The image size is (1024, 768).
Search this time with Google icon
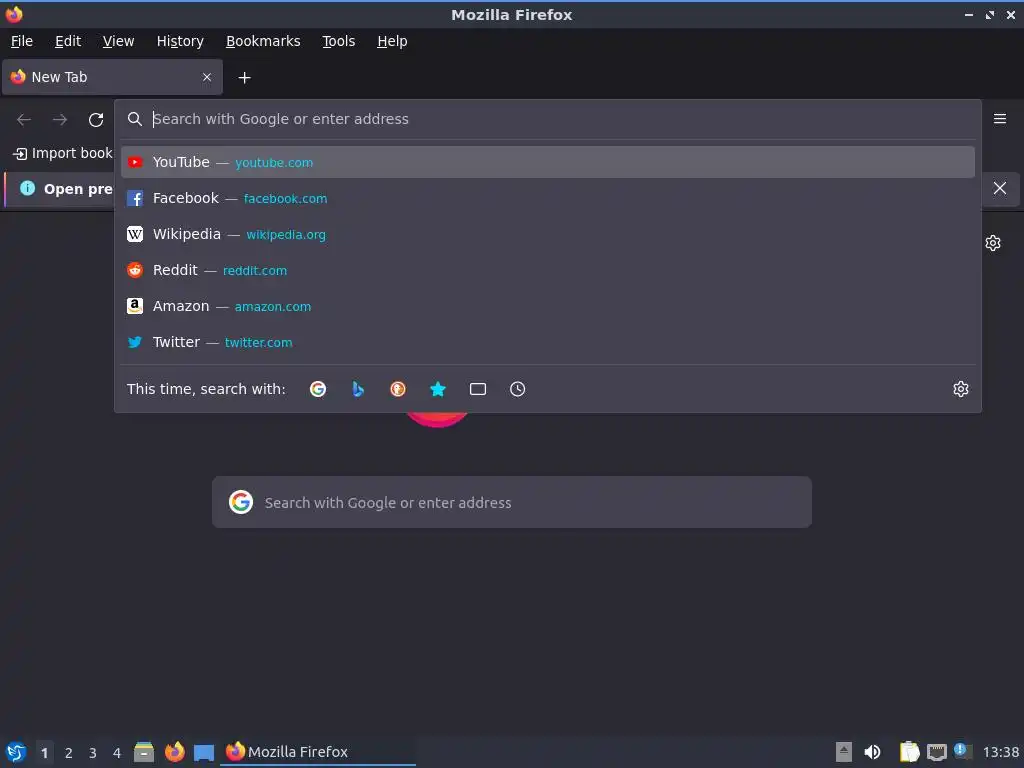[318, 389]
